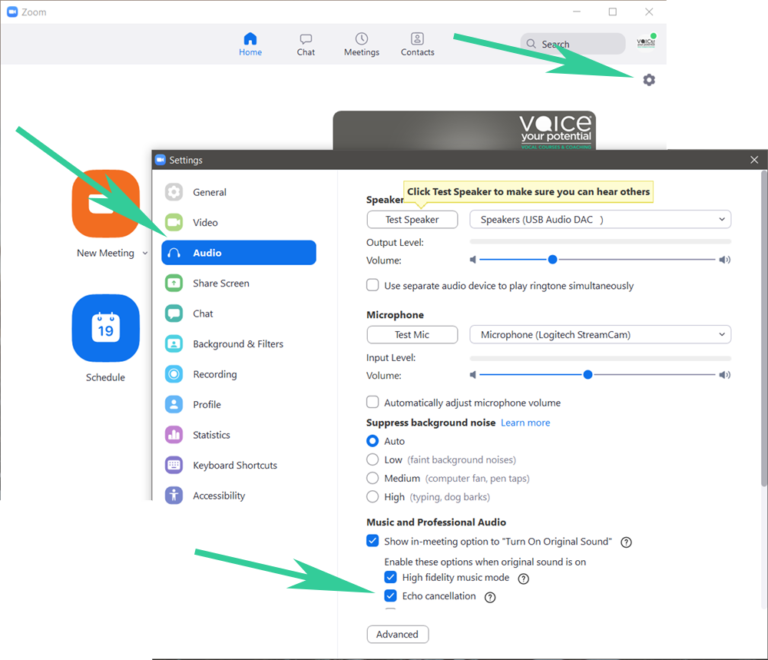The image size is (768, 660).
Task: Select the Audio settings category
Action: tap(239, 253)
